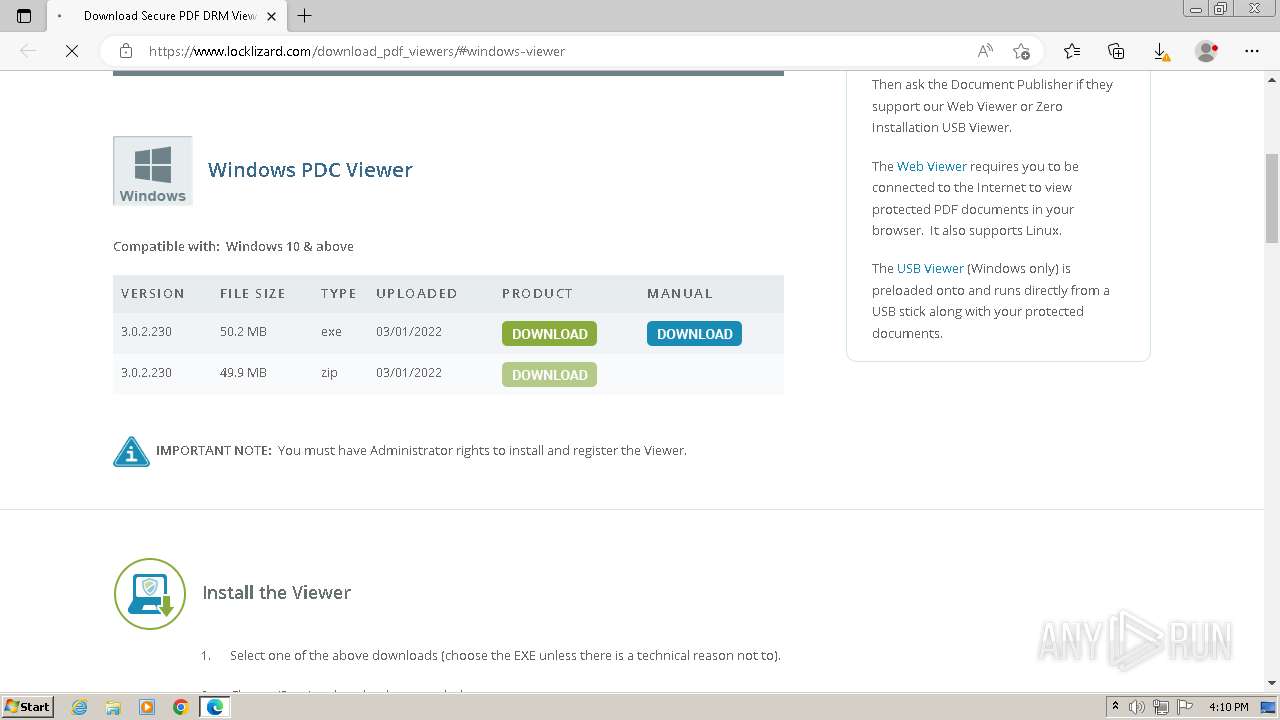Click the Windows logo image
Viewport: 1280px width, 720px height.
tap(153, 171)
